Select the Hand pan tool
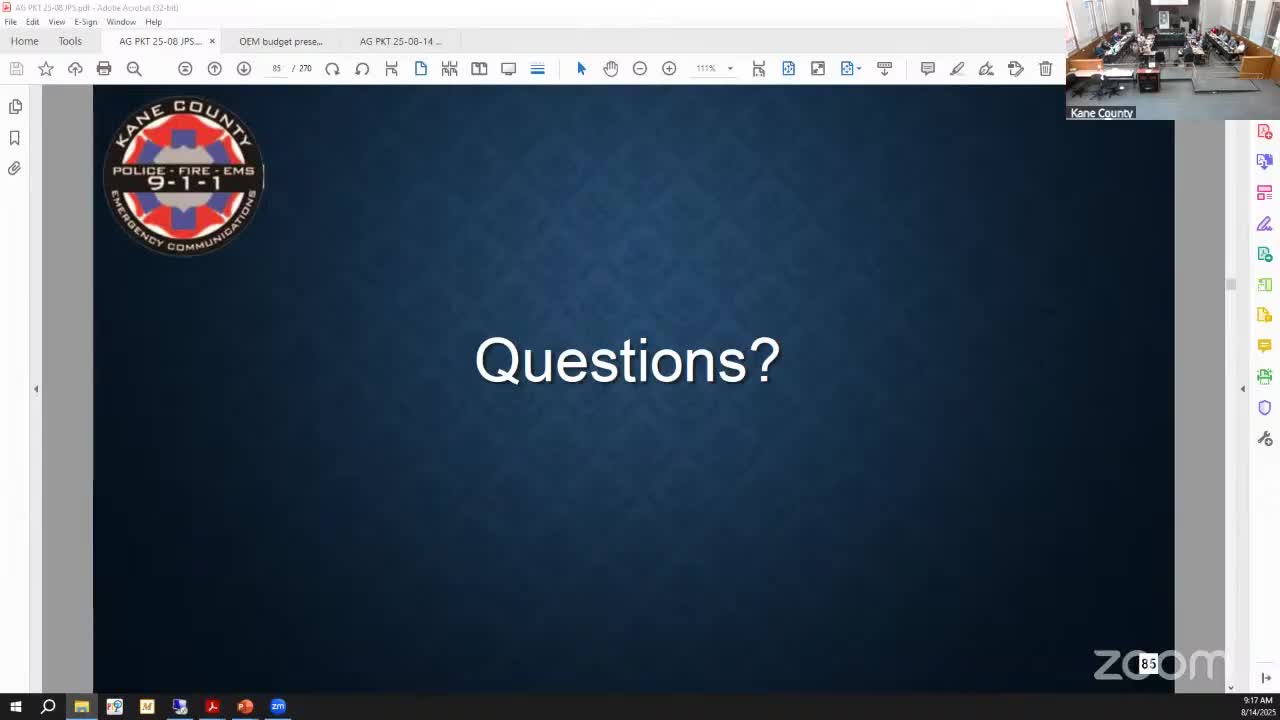The width and height of the screenshot is (1280, 720). (610, 68)
